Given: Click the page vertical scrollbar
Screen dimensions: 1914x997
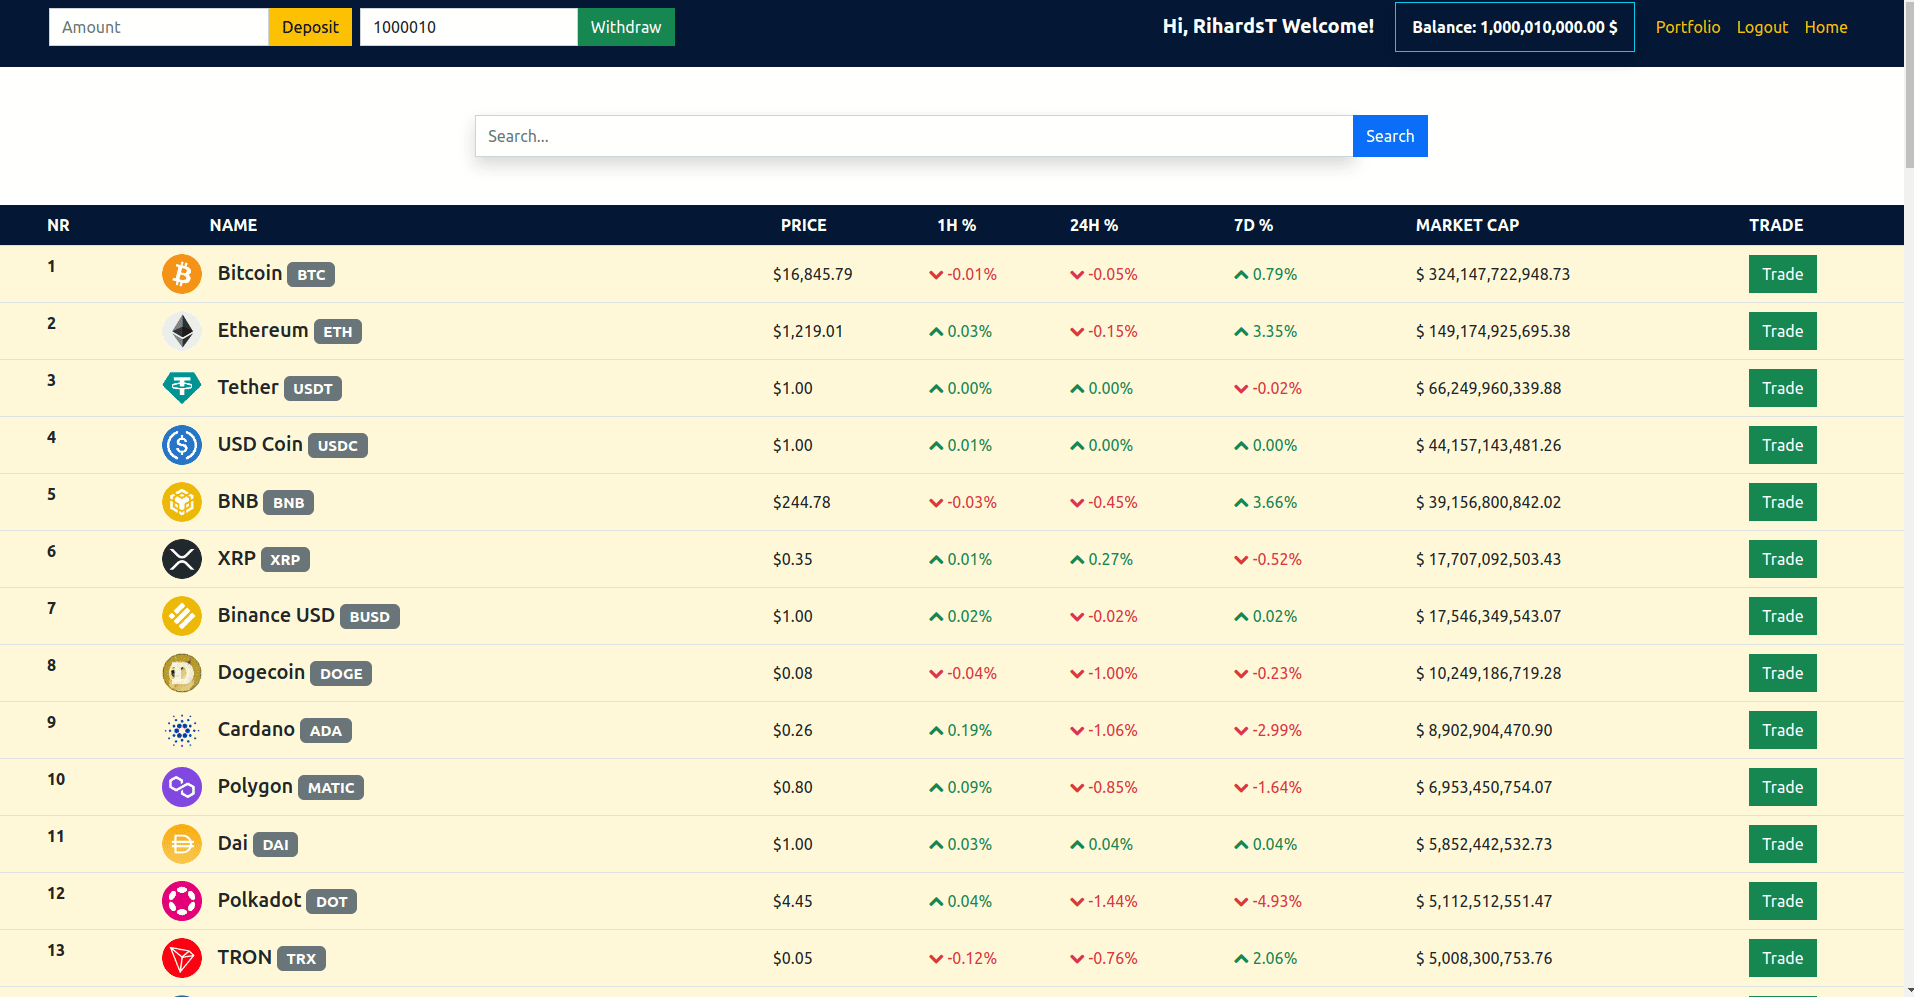Looking at the screenshot, I should [x=1908, y=498].
